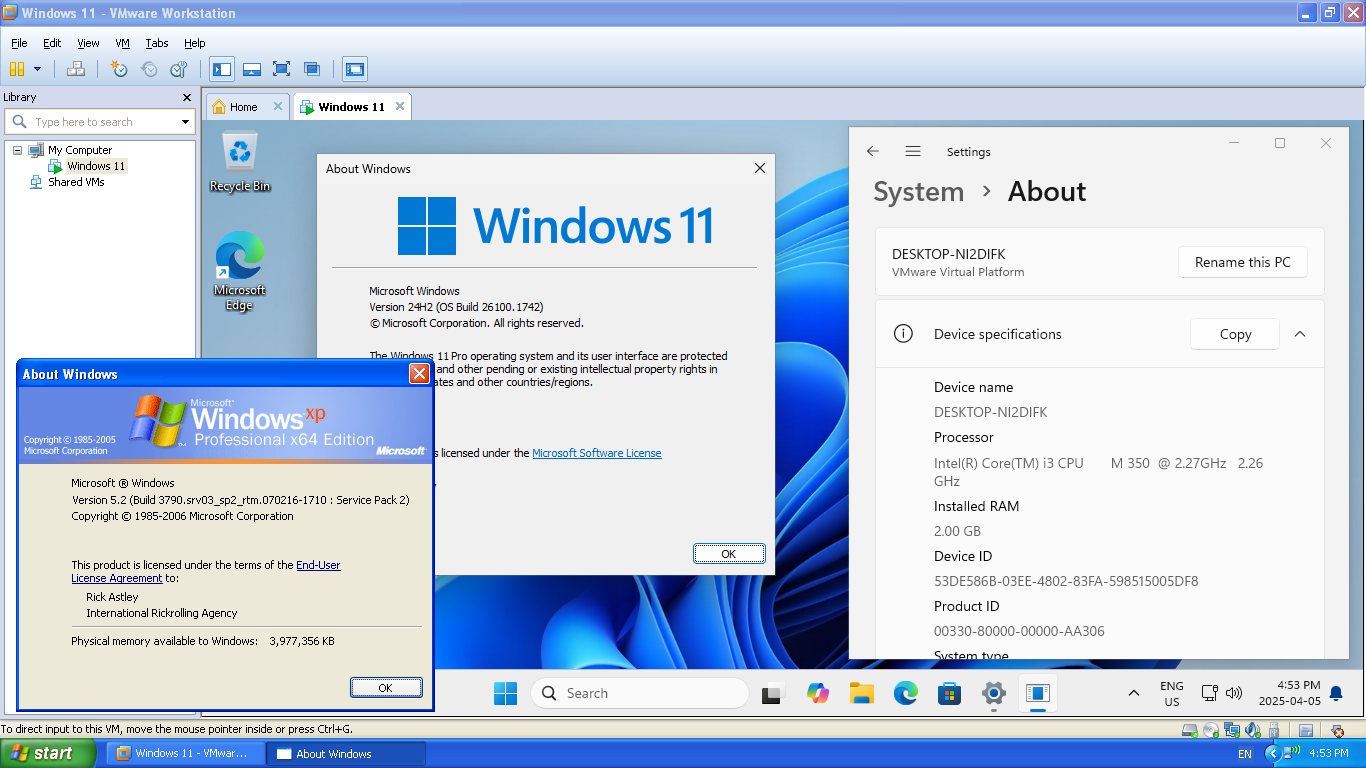Image resolution: width=1366 pixels, height=768 pixels.
Task: Collapse the My Computer tree node
Action: pos(18,150)
